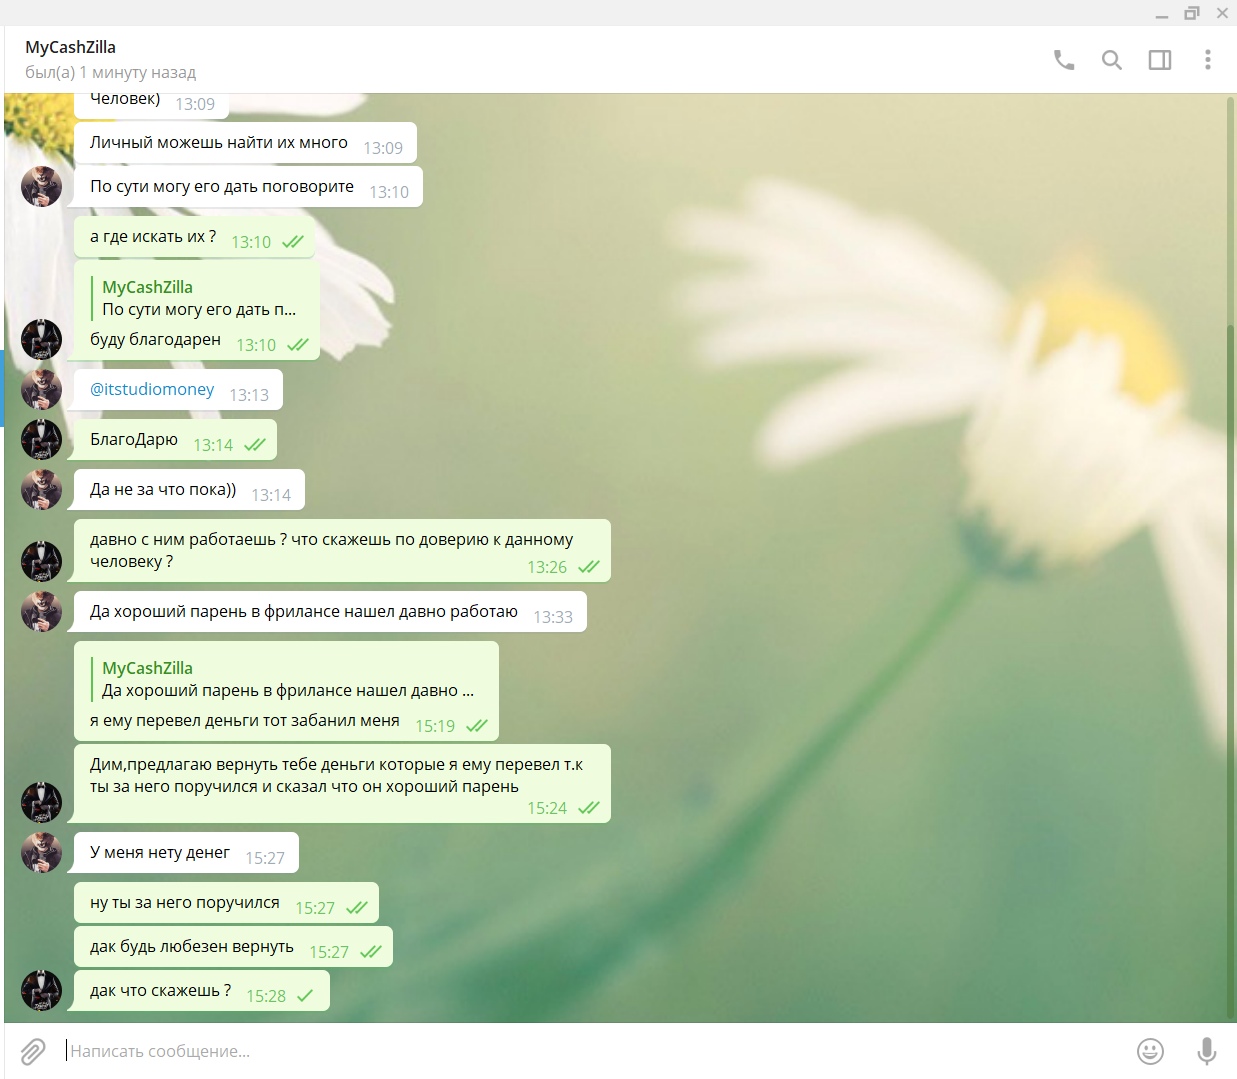Open the three-dot chat options menu
1237x1079 pixels.
point(1207,60)
